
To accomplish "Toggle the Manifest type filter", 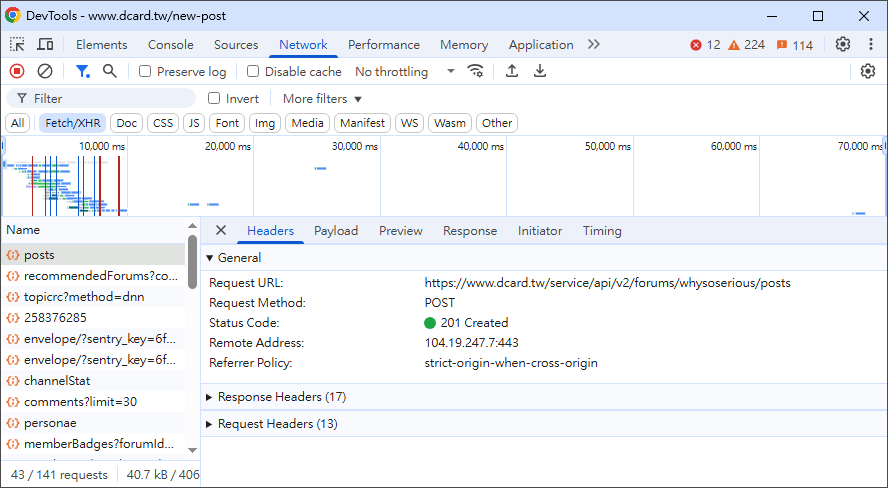I will [x=362, y=123].
